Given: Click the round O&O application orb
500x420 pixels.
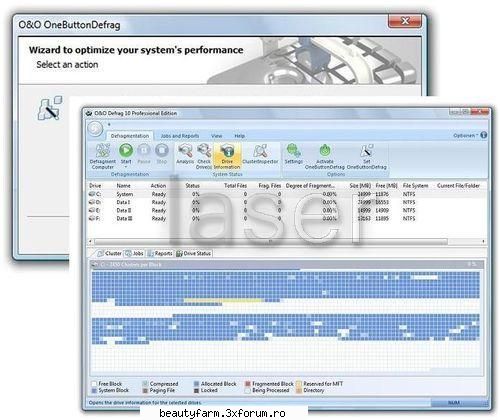Looking at the screenshot, I should (96, 129).
